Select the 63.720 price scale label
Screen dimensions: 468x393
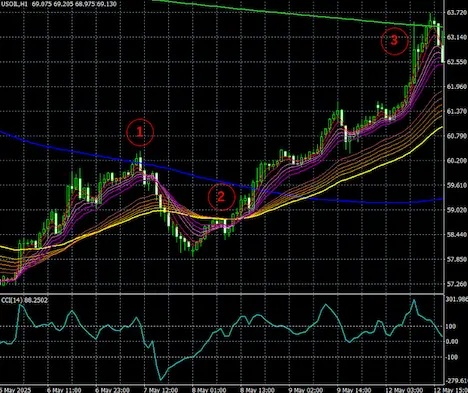(457, 13)
